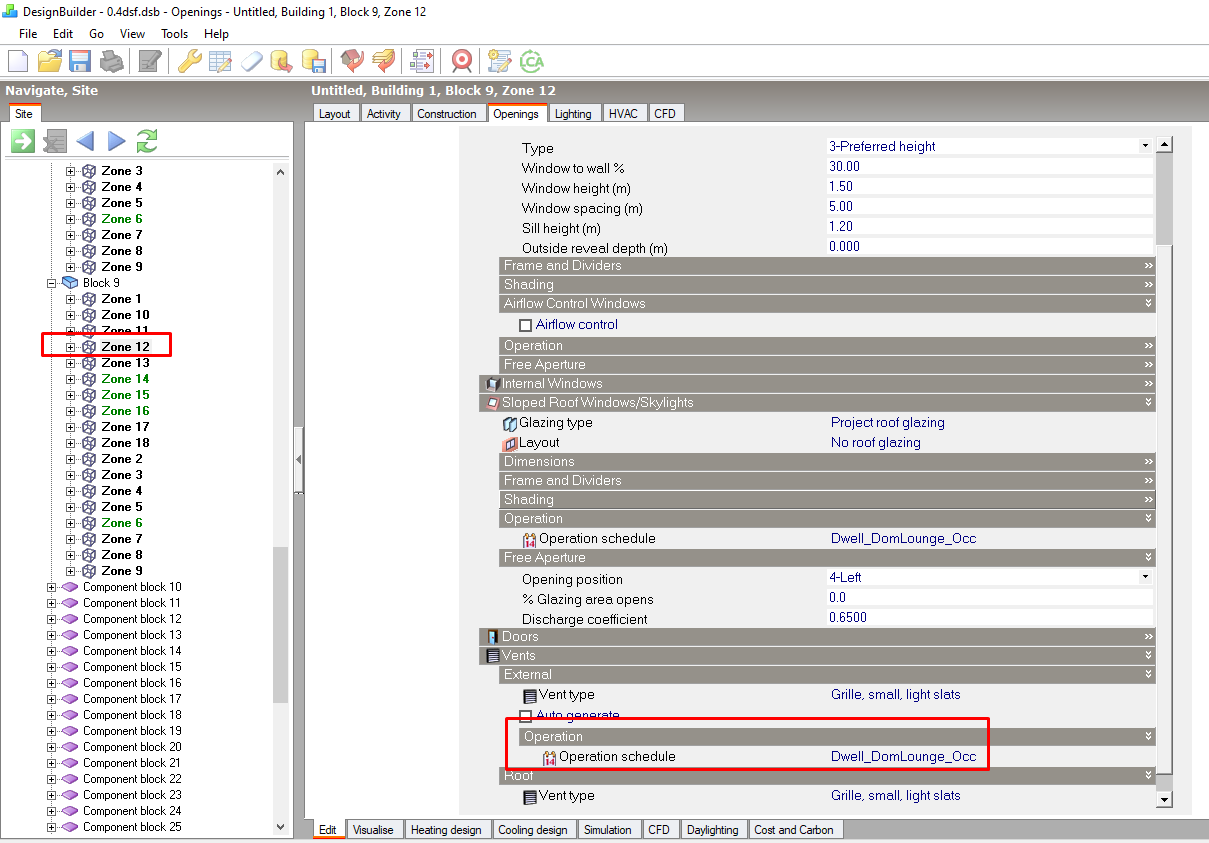This screenshot has height=843, width=1209.
Task: Refresh the navigator with green arrows icon
Action: tap(147, 141)
